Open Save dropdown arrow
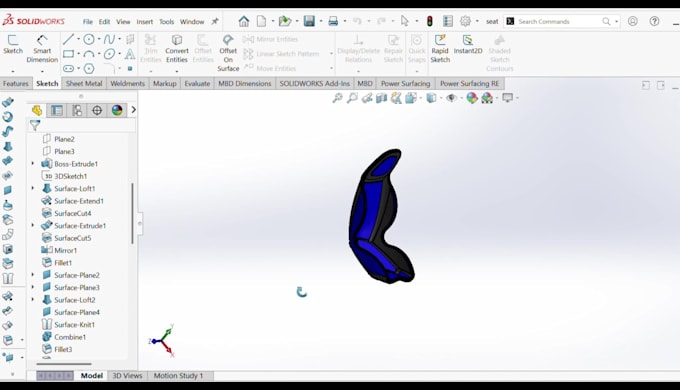 [x=321, y=21]
